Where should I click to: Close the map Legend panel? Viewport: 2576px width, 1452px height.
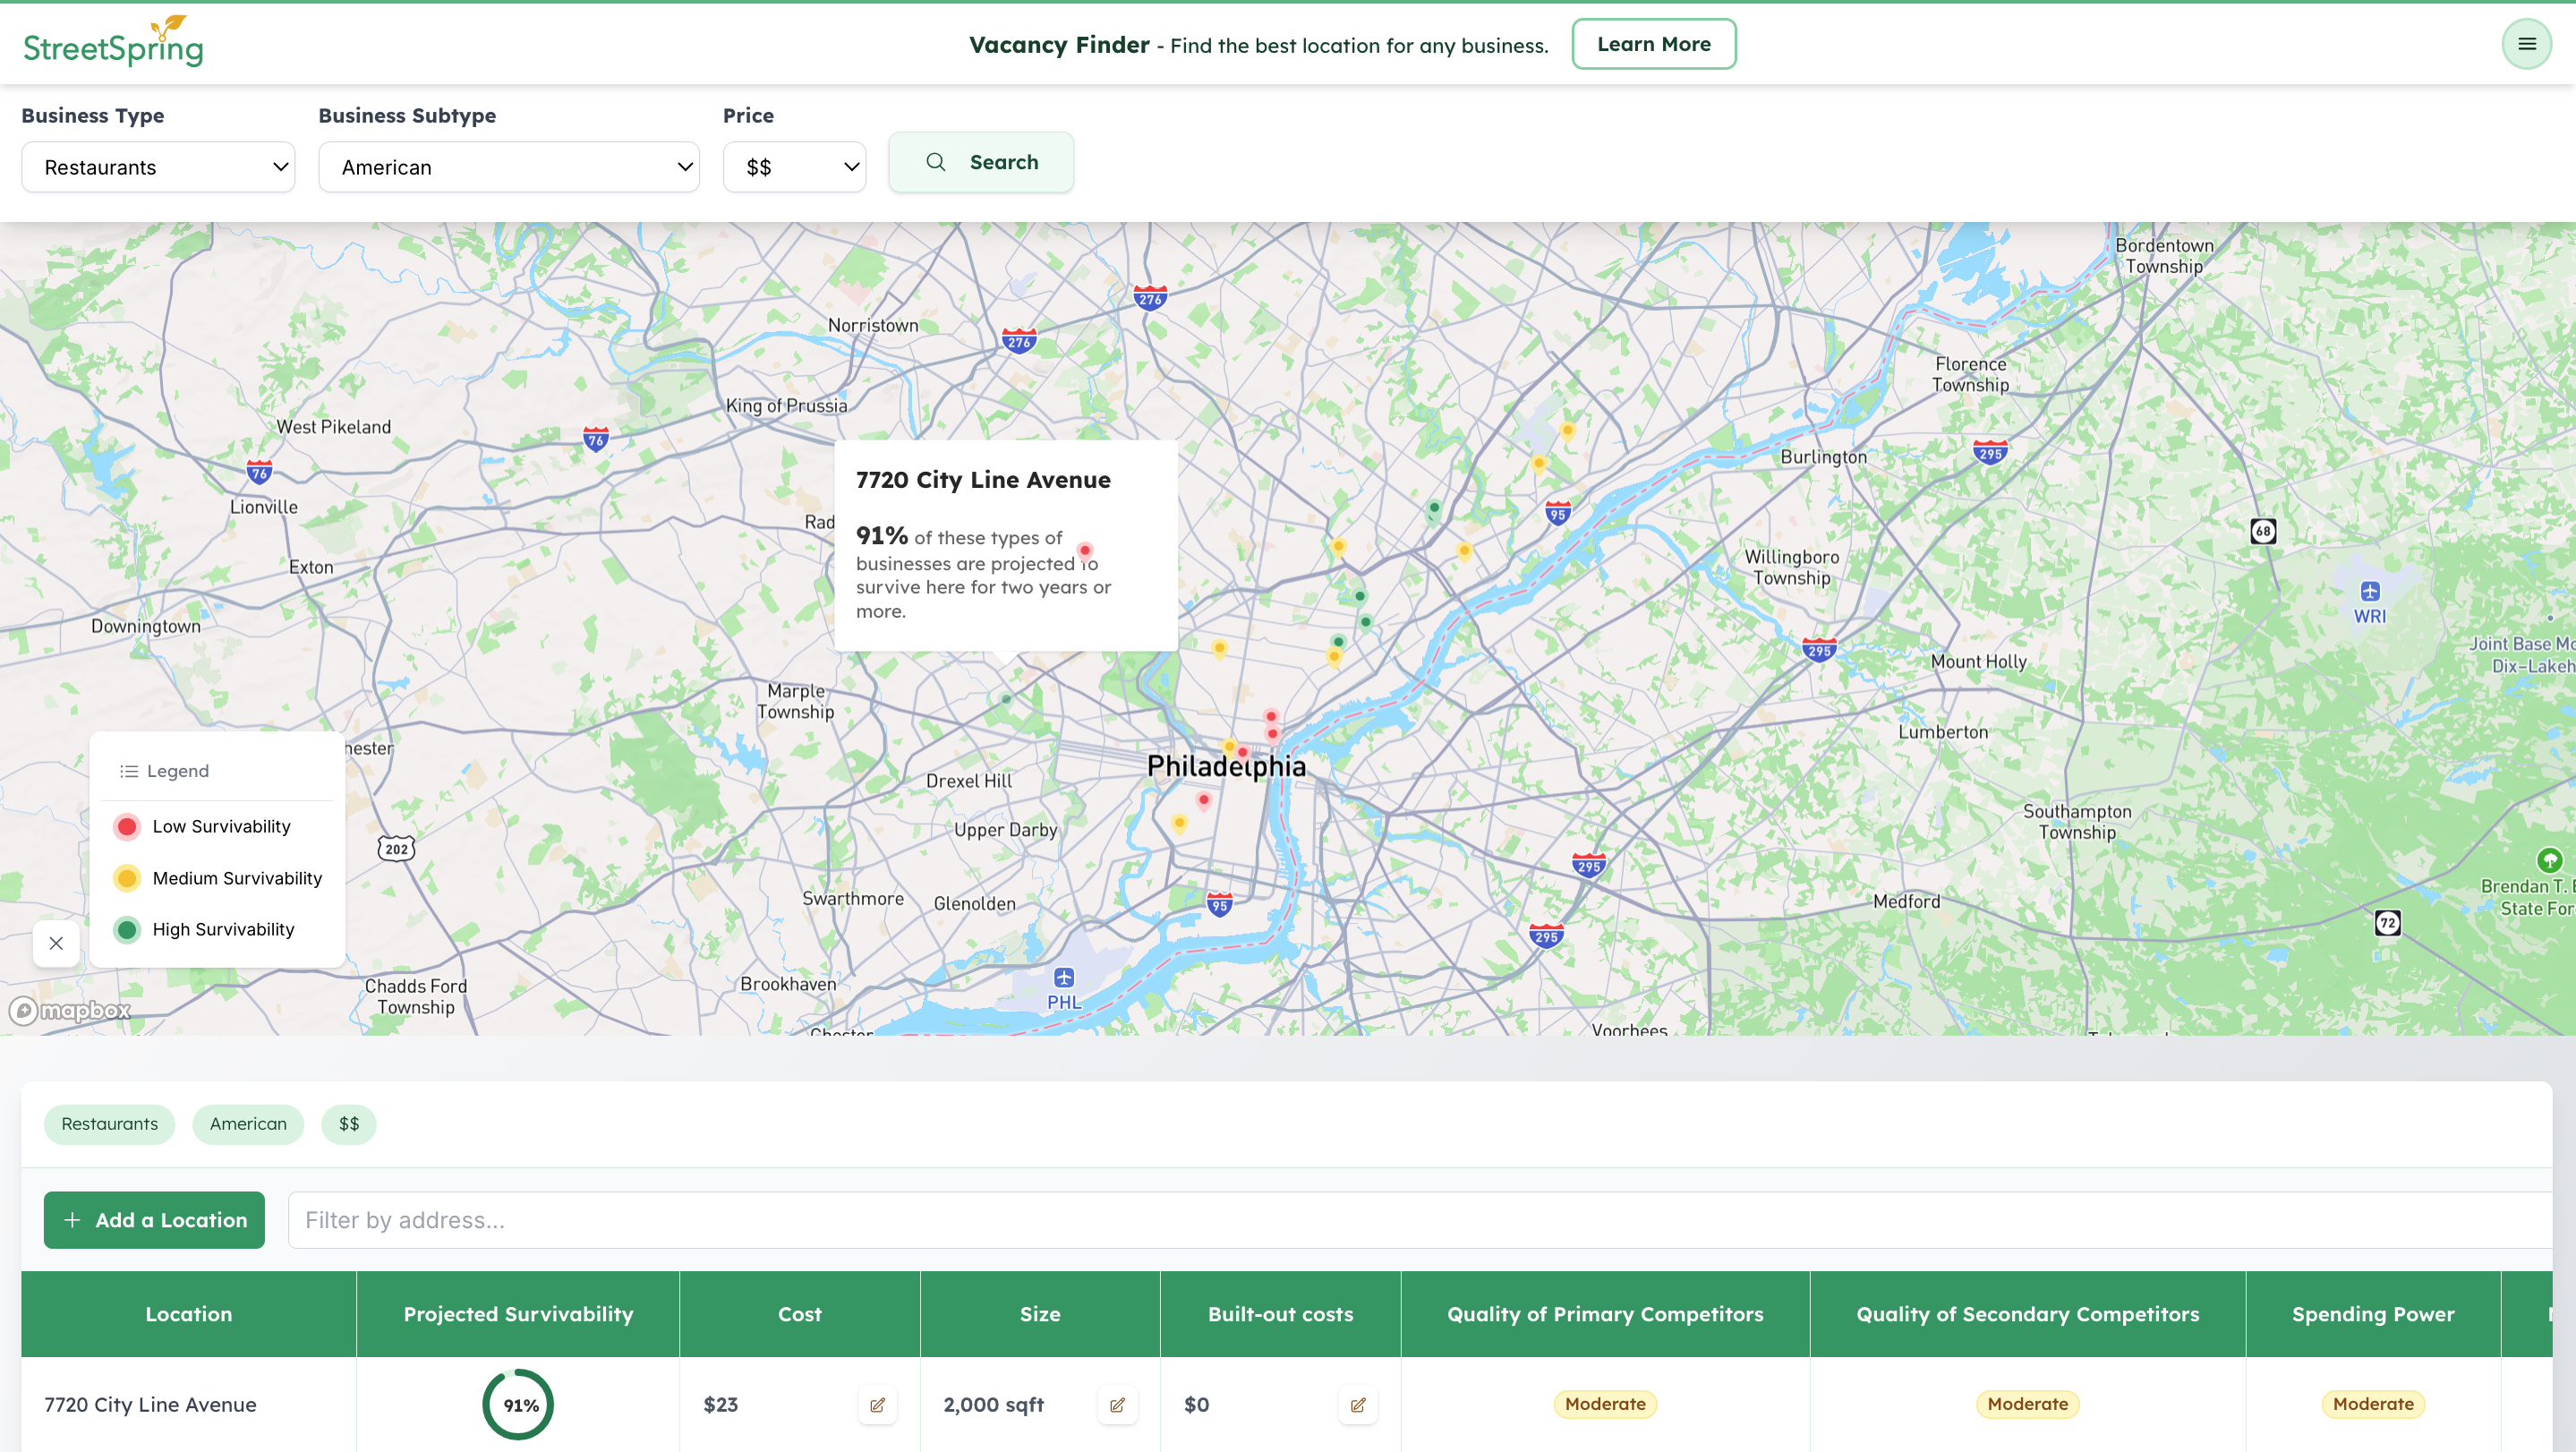pyautogui.click(x=56, y=943)
